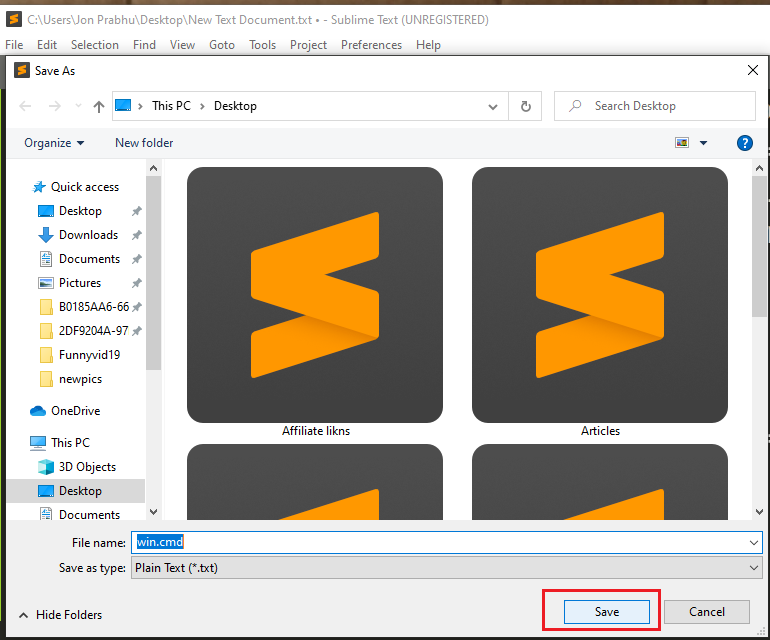
Task: Click file list scroll down arrow
Action: pyautogui.click(x=759, y=512)
